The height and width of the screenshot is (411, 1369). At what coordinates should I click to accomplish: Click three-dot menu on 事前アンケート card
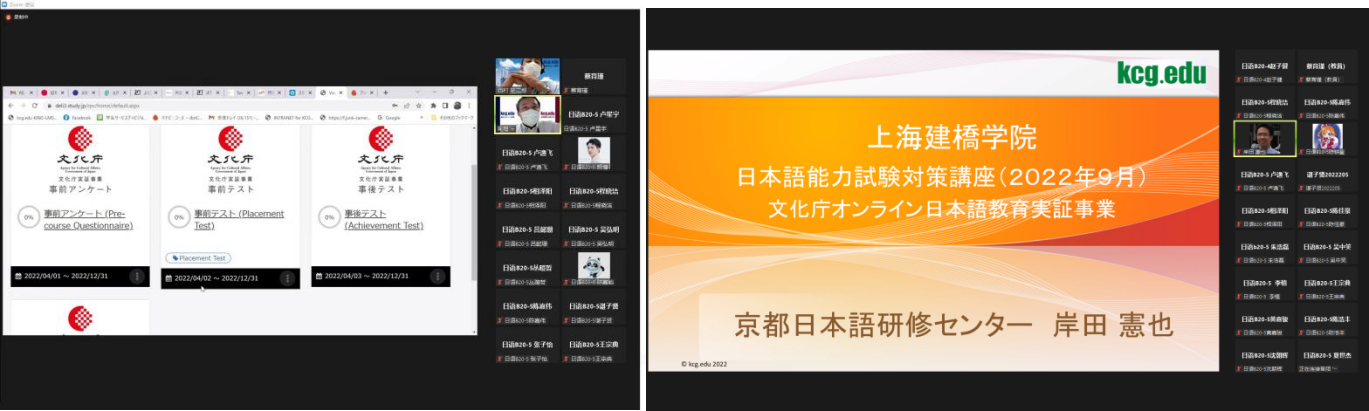137,277
